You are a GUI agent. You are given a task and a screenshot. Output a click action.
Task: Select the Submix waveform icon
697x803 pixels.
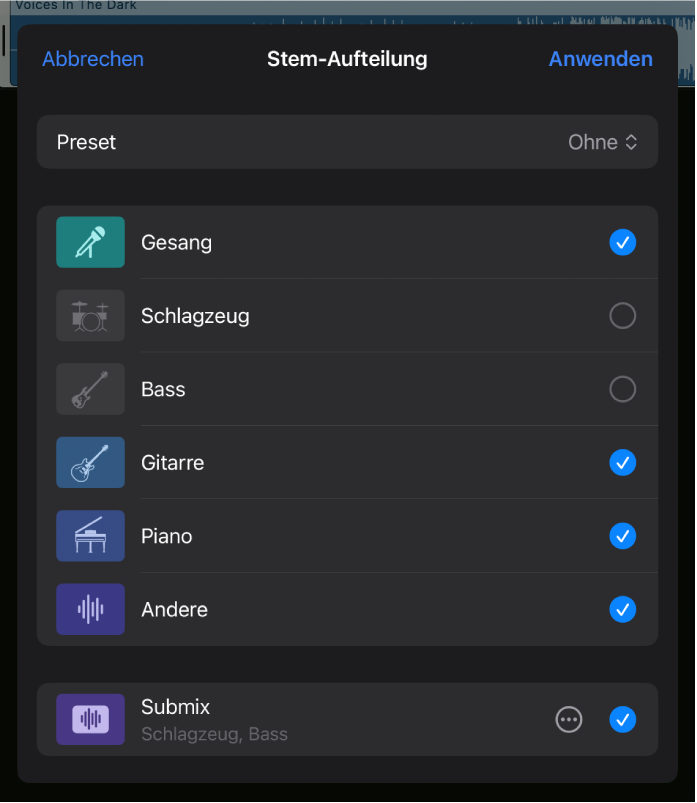pyautogui.click(x=89, y=720)
